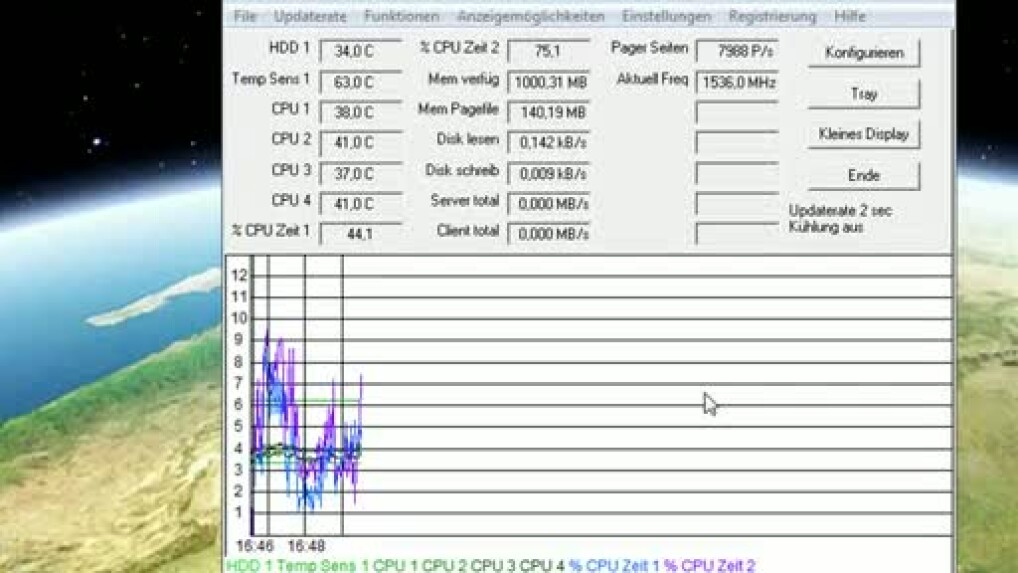Click the % CPU Zeit 2 value field
Image resolution: width=1018 pixels, height=573 pixels.
[x=548, y=51]
